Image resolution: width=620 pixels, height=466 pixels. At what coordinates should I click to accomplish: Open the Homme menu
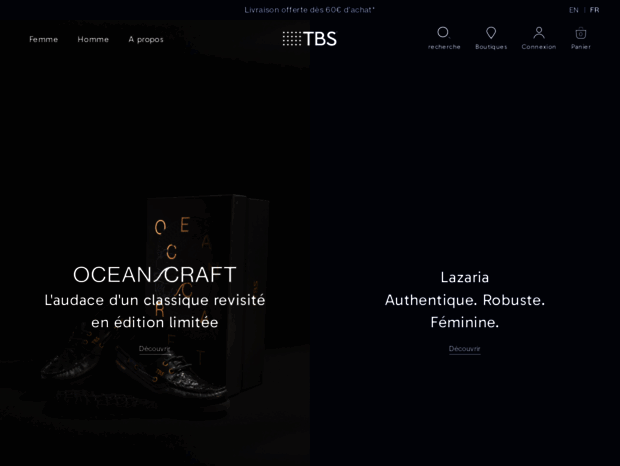tap(93, 39)
